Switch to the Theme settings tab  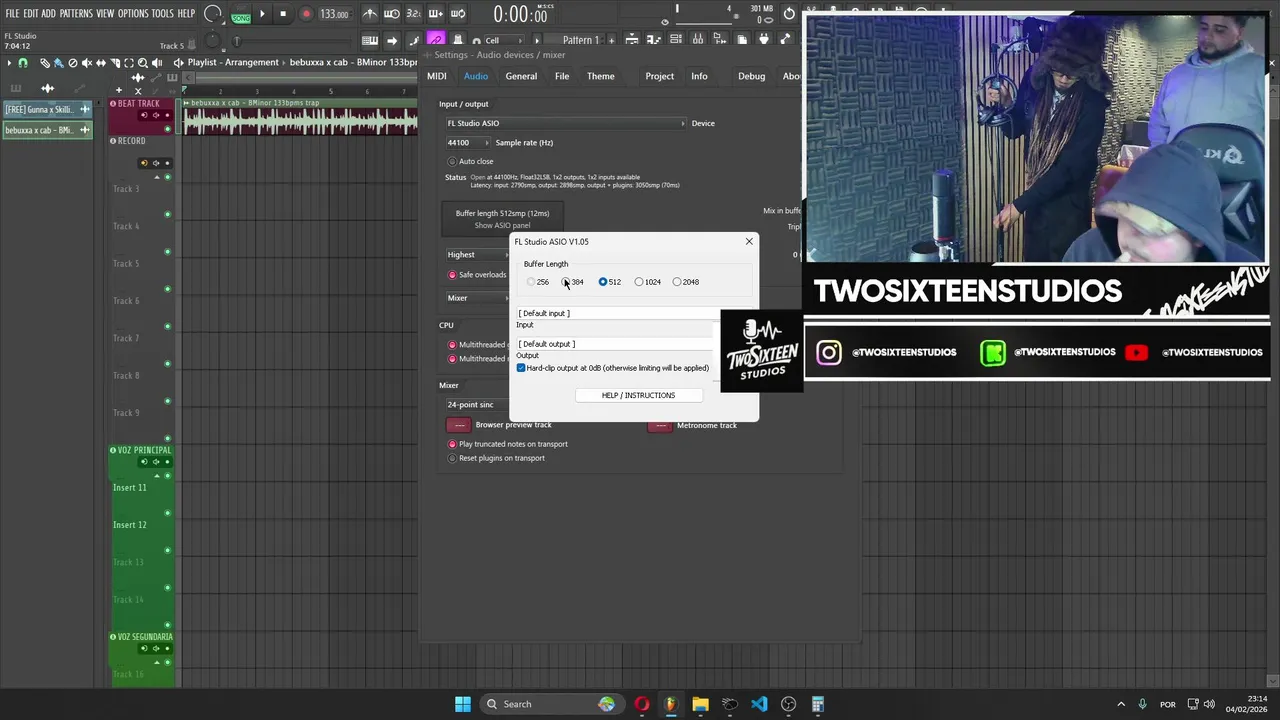pyautogui.click(x=601, y=76)
